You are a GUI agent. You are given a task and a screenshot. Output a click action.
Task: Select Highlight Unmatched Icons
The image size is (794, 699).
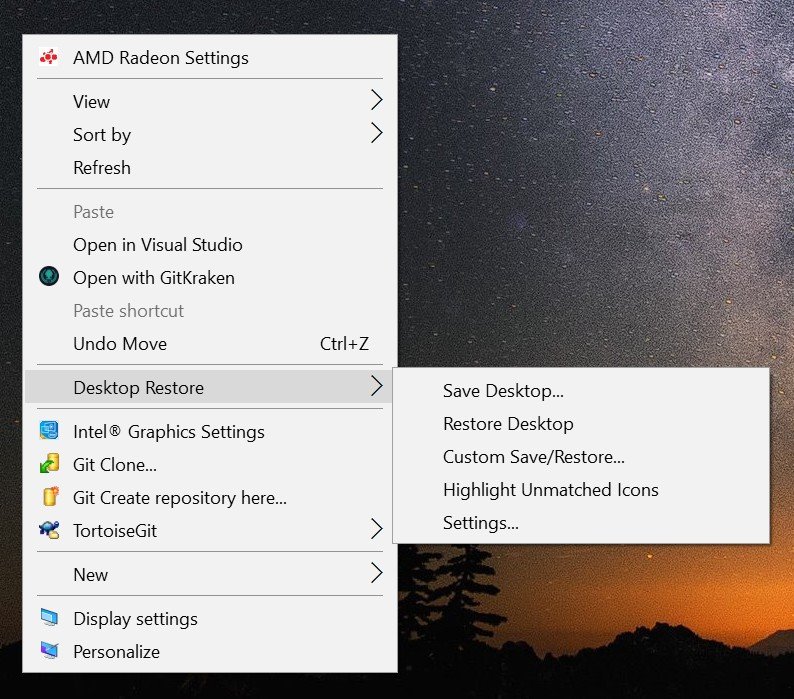[x=550, y=490]
